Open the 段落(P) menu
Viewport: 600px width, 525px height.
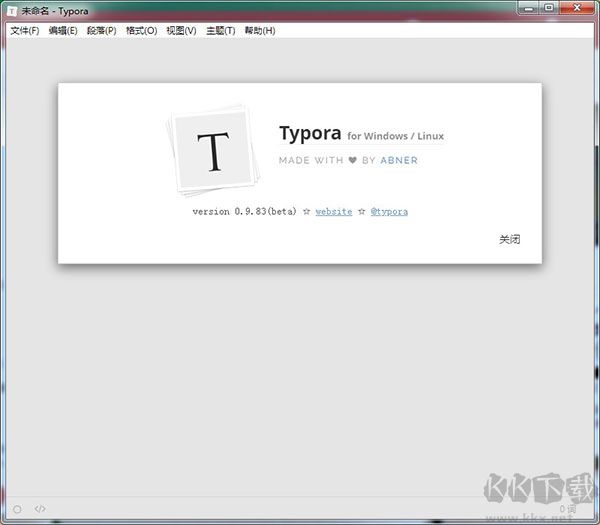[101, 31]
